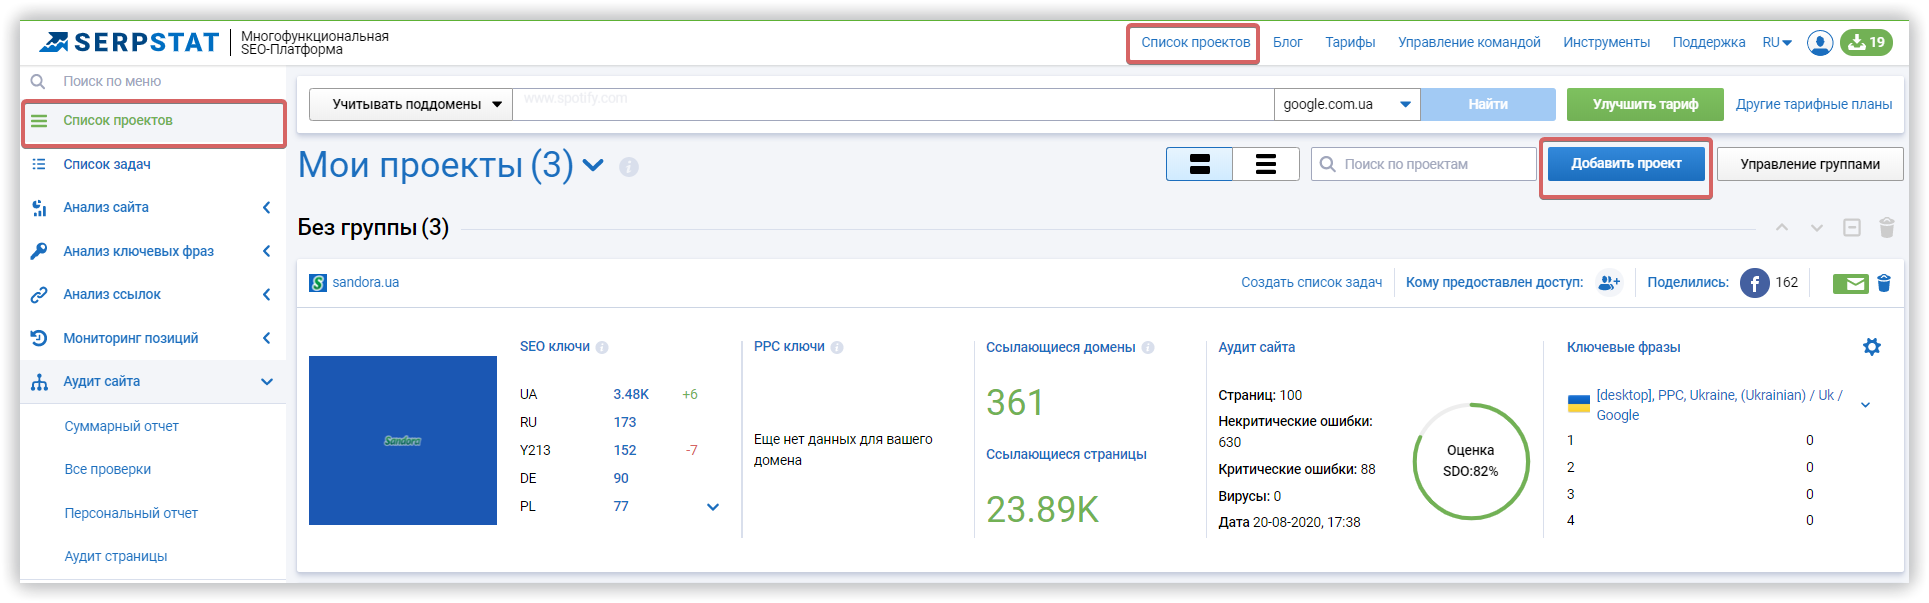Open Персональный отчет in sidebar

coord(131,513)
